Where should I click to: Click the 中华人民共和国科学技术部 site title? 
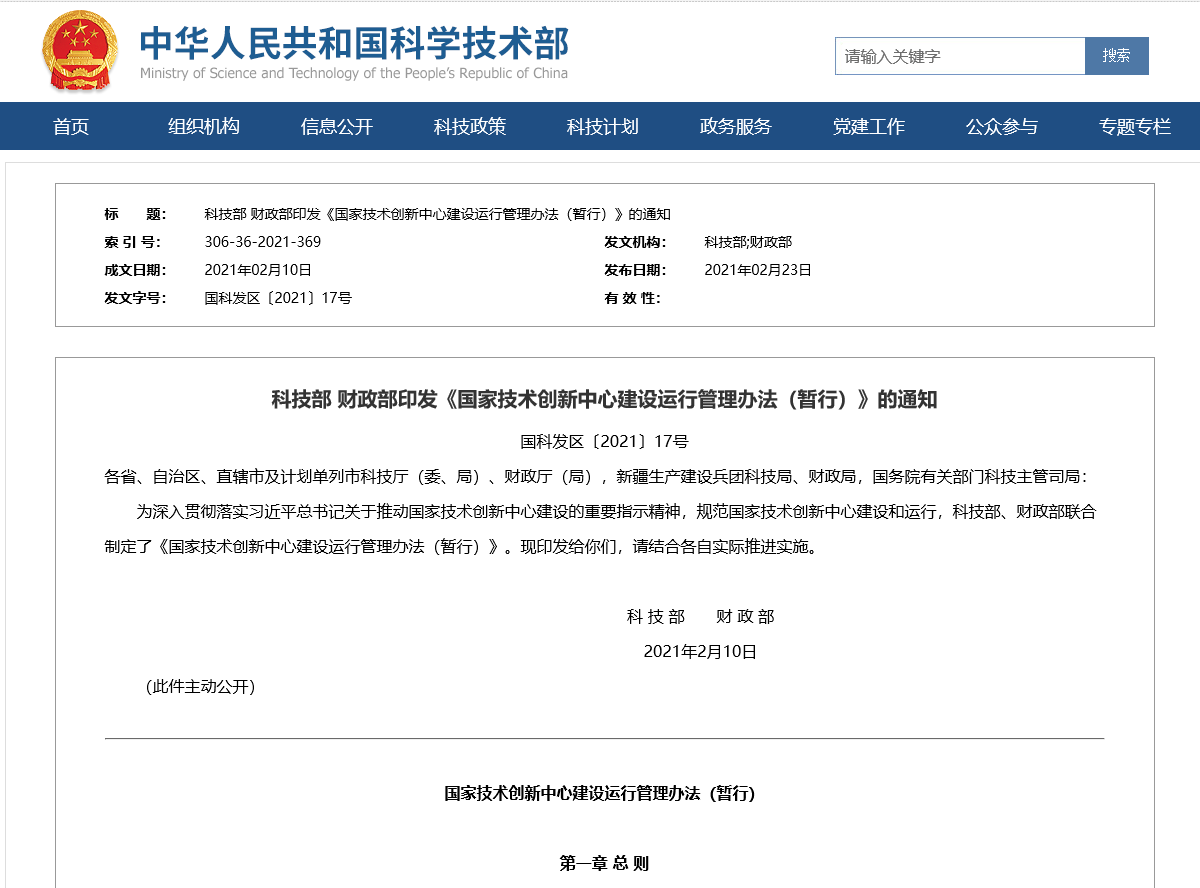point(354,45)
